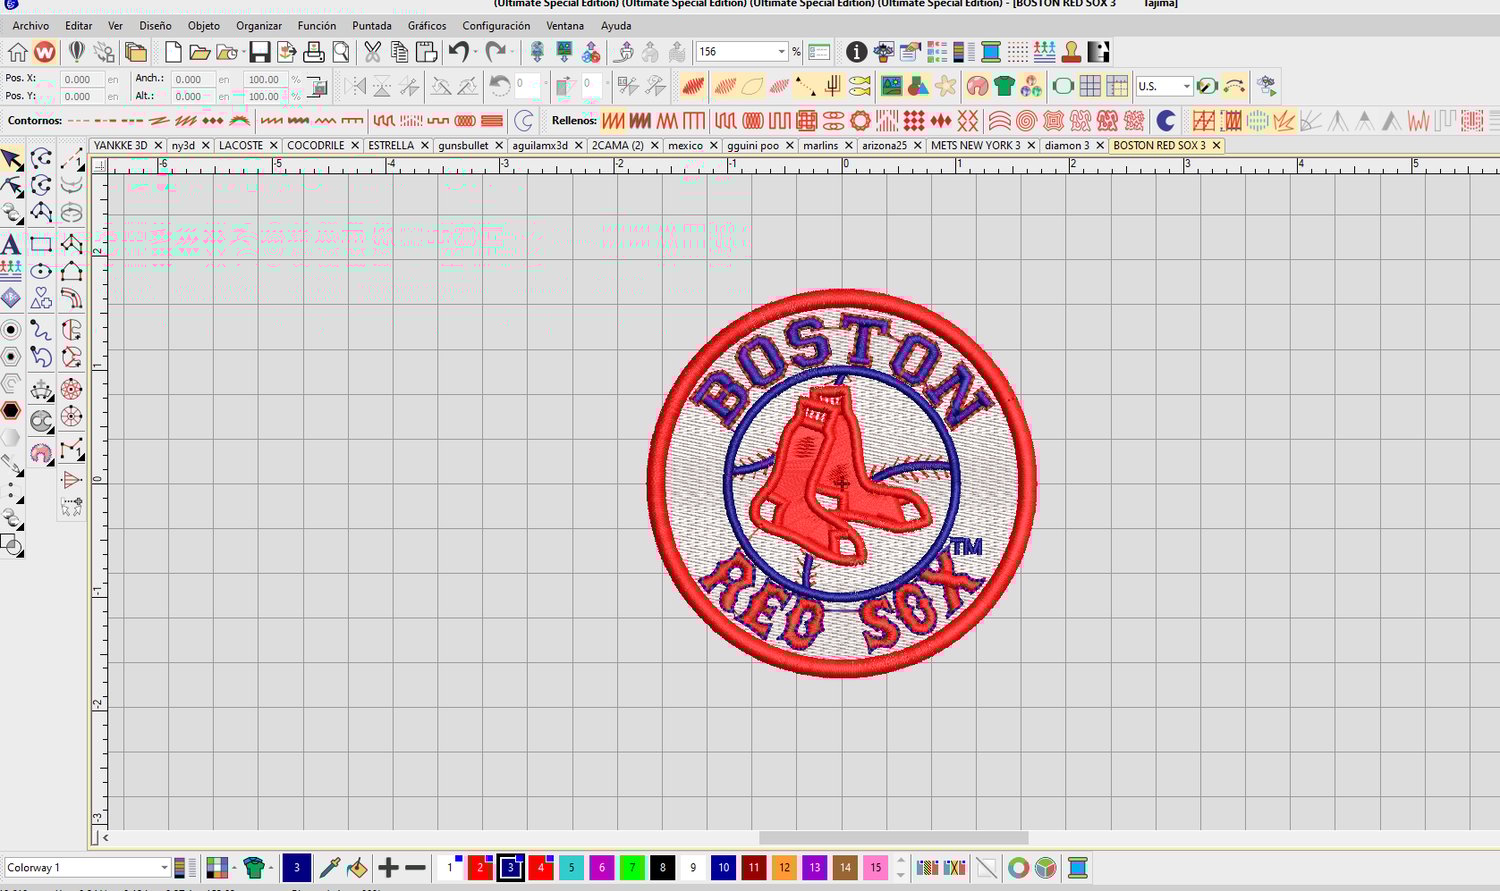Screen dimensions: 1500x891
Task: Open print preview with the magnifier page icon
Action: (341, 52)
